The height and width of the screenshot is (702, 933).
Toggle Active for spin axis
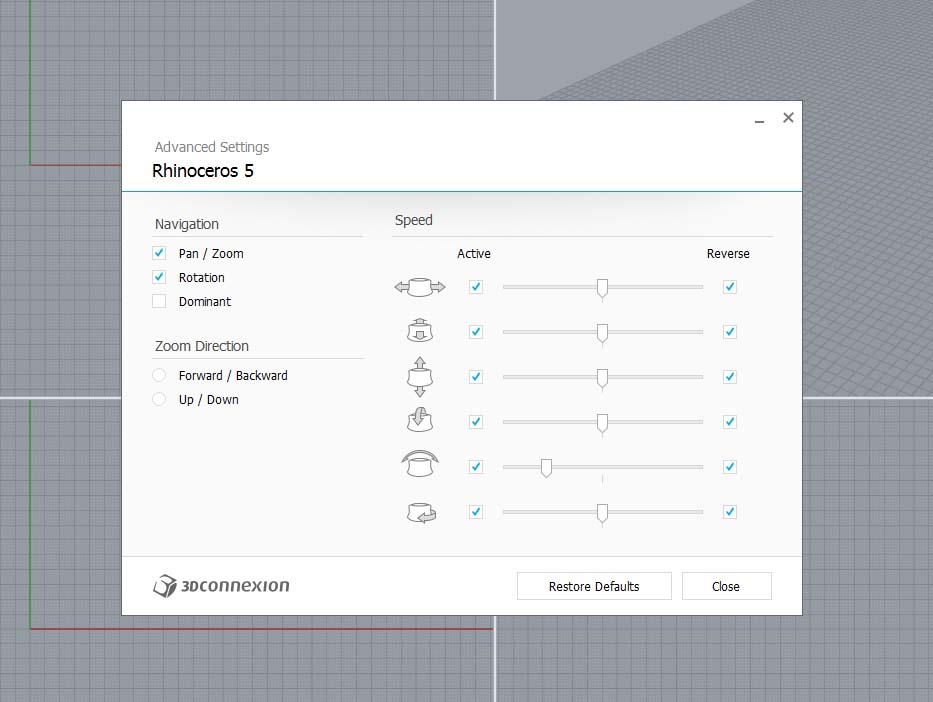tap(475, 512)
